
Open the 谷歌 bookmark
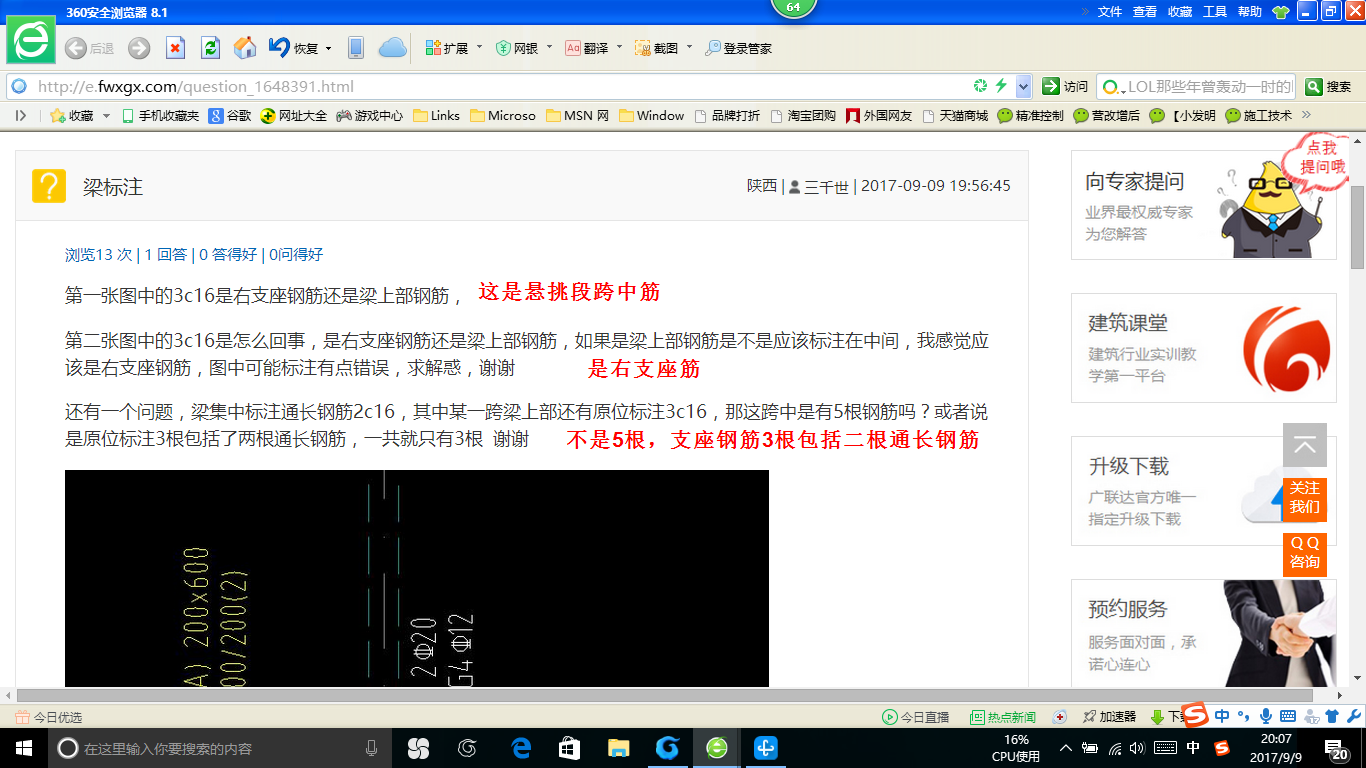(x=230, y=116)
